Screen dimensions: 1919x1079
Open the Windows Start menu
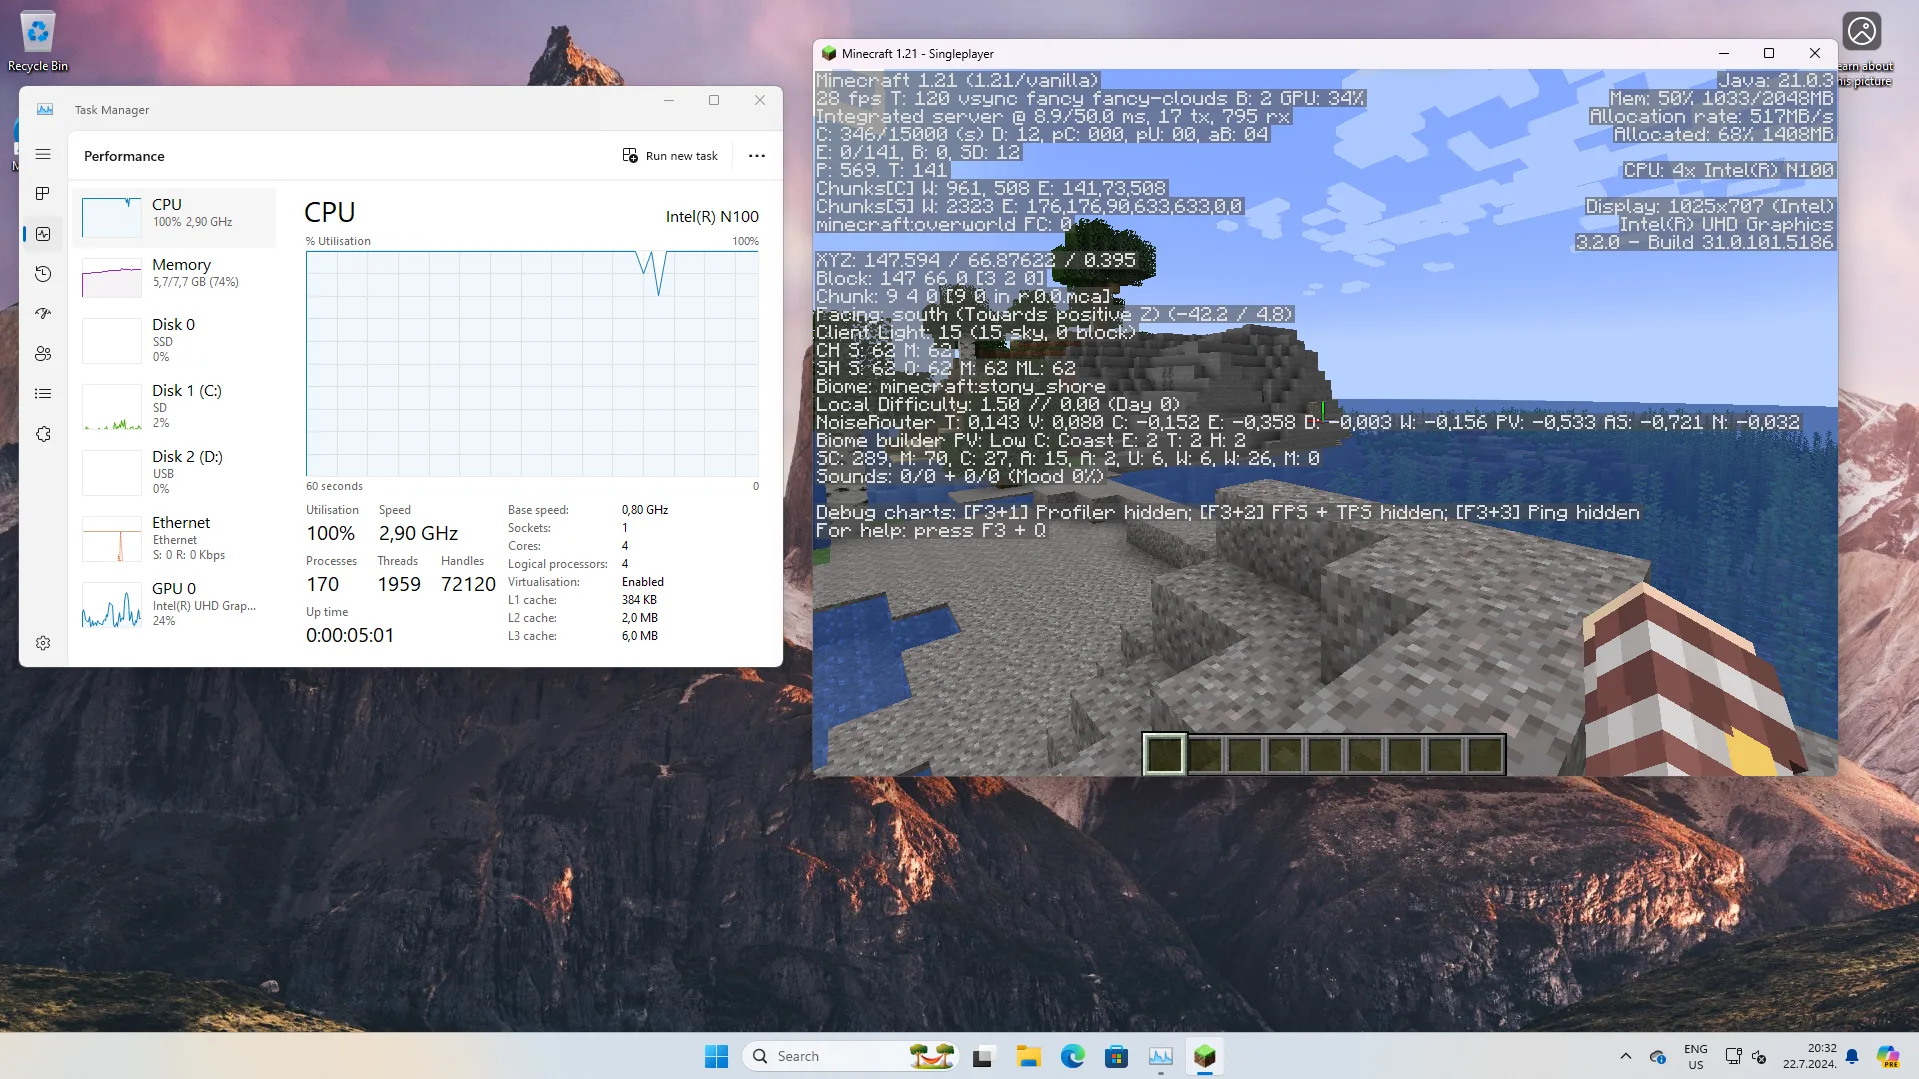pyautogui.click(x=716, y=1056)
